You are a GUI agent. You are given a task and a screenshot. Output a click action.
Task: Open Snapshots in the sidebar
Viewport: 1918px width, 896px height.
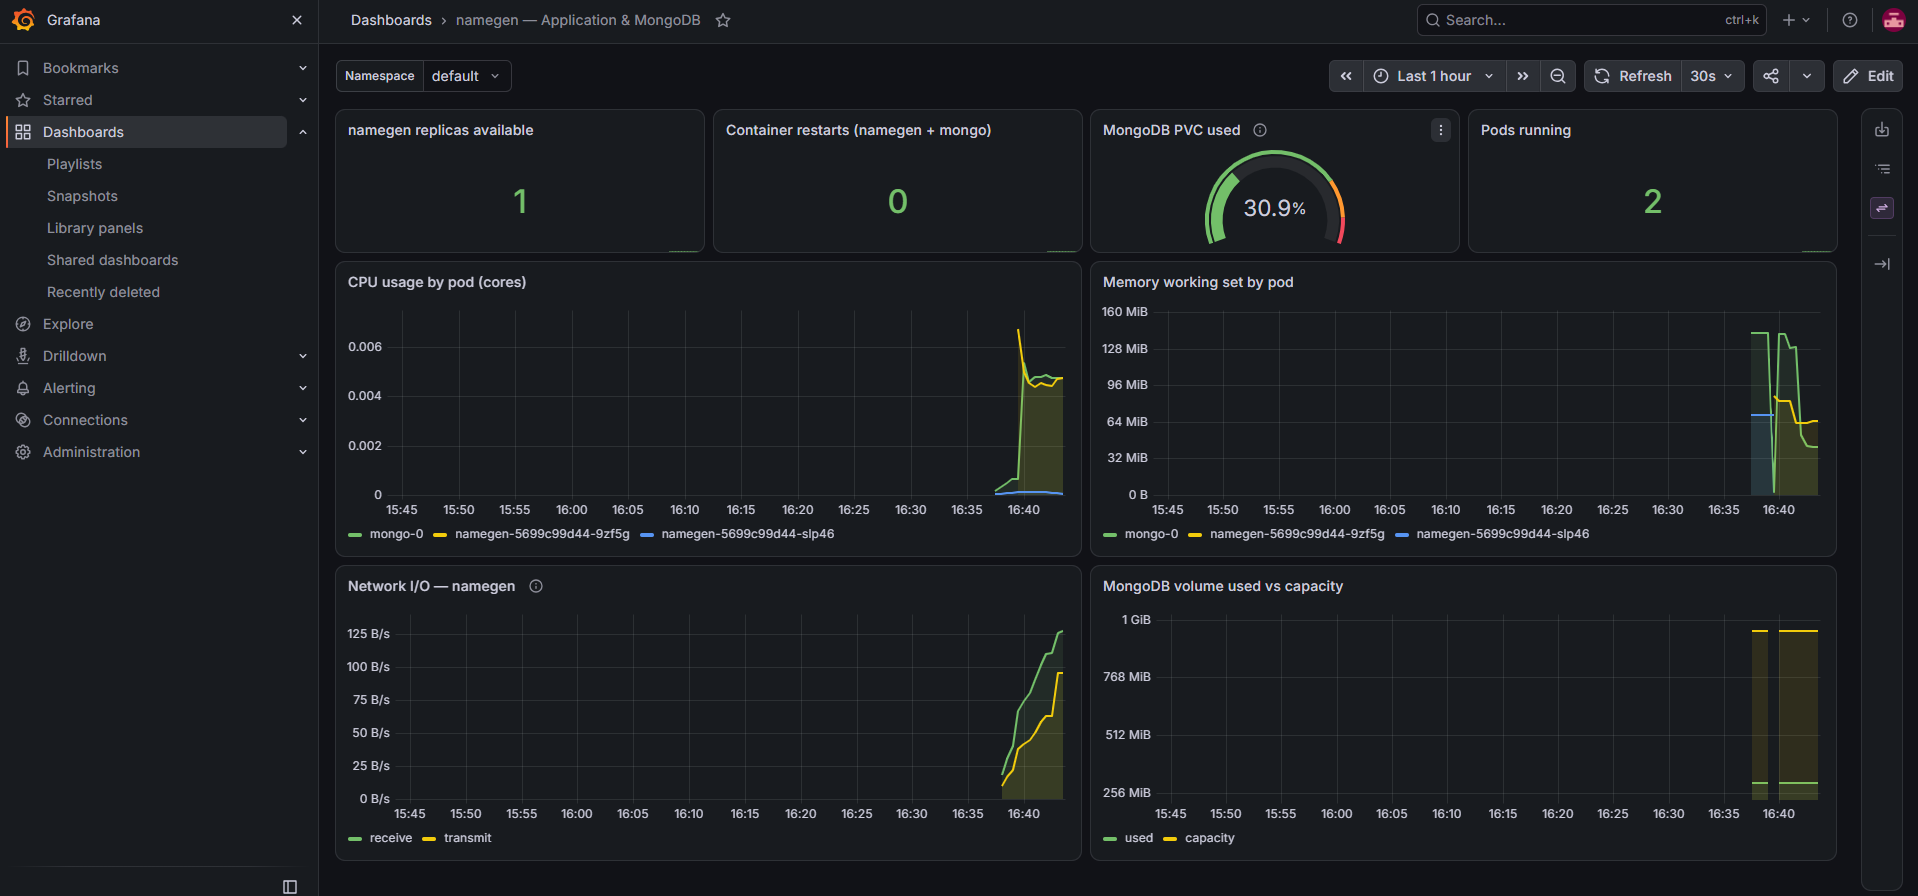click(x=82, y=196)
